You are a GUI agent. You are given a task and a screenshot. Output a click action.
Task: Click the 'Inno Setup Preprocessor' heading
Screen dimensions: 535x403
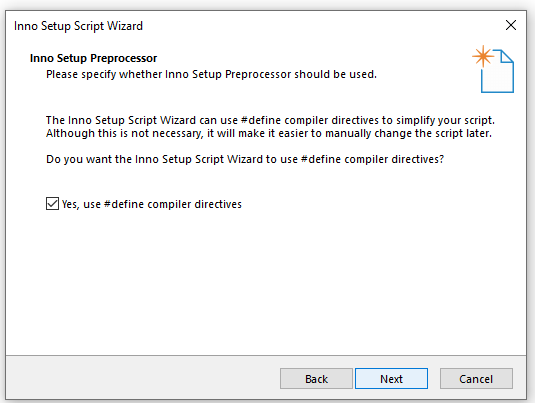[93, 58]
